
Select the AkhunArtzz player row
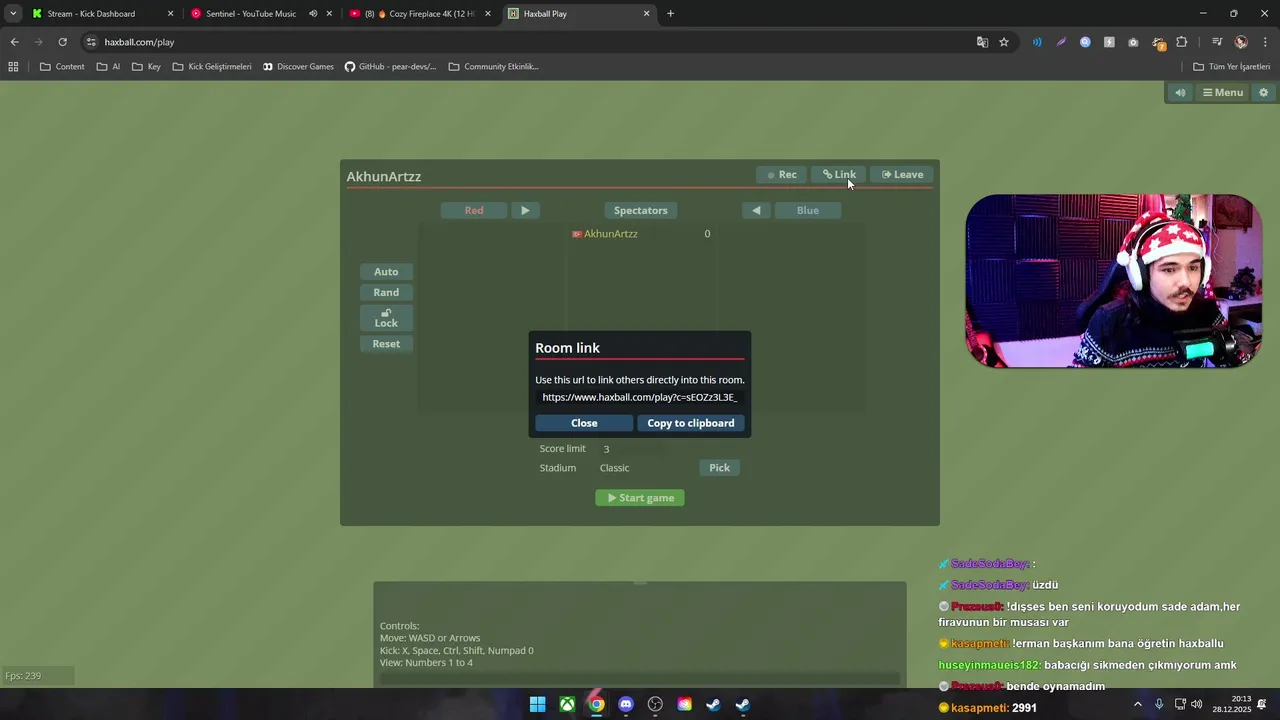640,233
